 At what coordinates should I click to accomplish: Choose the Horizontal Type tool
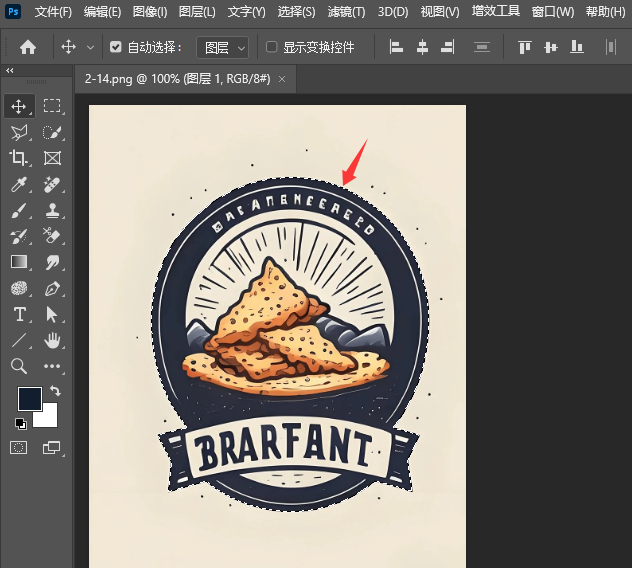(19, 314)
